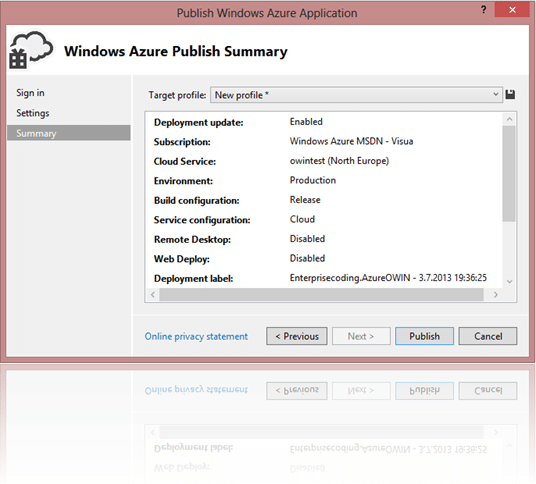The height and width of the screenshot is (484, 536).
Task: Select the 'Cloud Service:' label
Action: (185, 161)
